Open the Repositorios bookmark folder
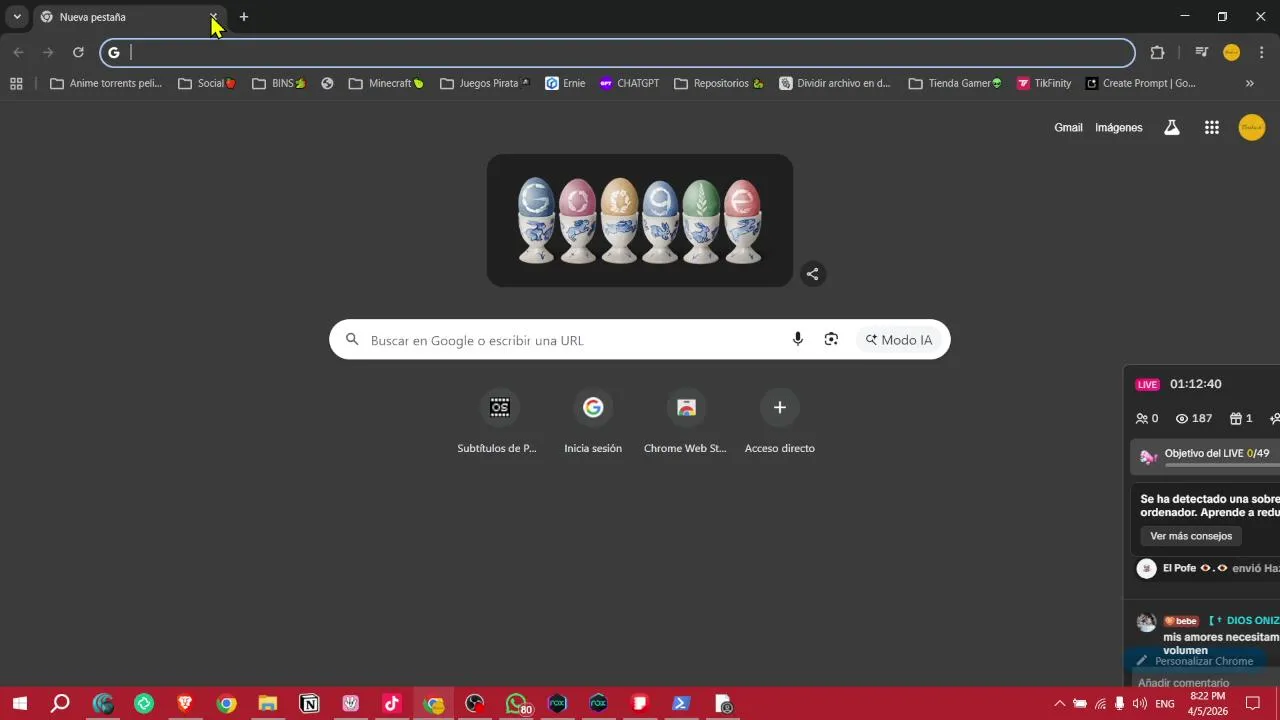This screenshot has height=720, width=1280. (720, 84)
